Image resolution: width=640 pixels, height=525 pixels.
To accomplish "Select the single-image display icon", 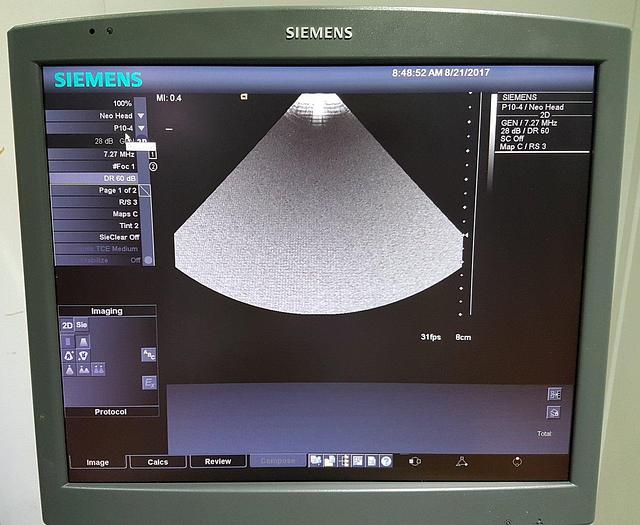I will [x=70, y=370].
